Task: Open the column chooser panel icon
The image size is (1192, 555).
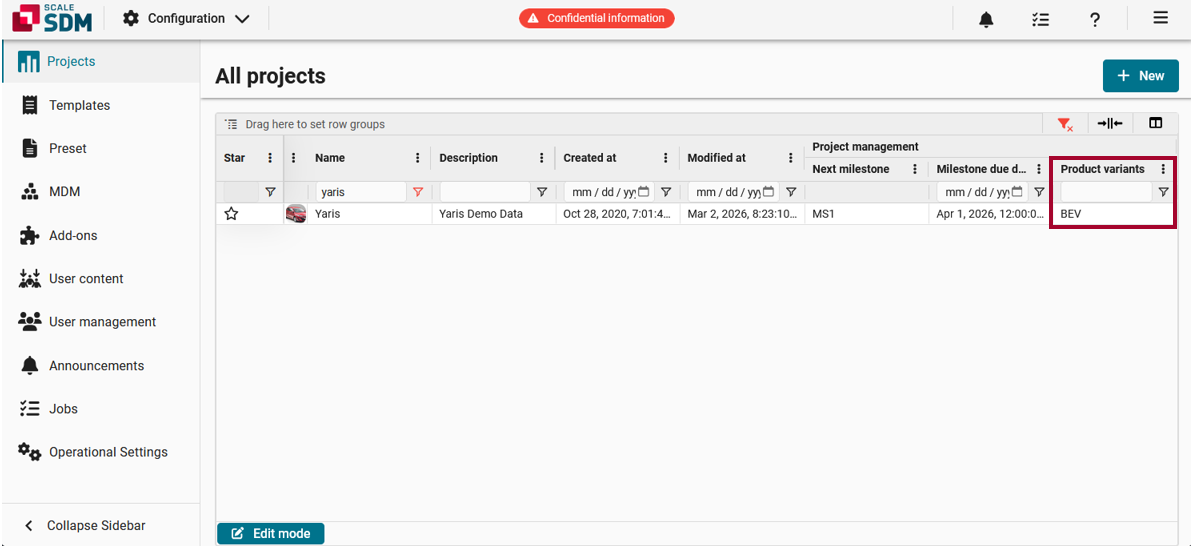Action: click(1155, 124)
